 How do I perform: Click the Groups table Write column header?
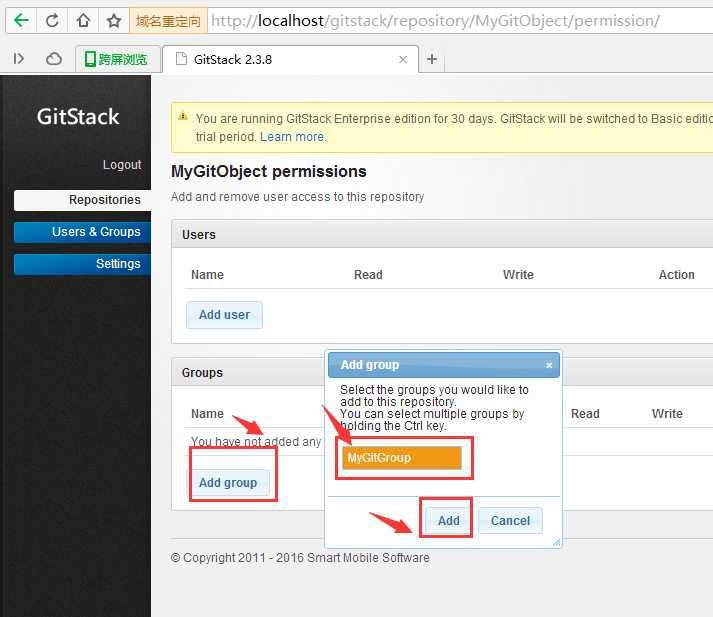point(667,414)
